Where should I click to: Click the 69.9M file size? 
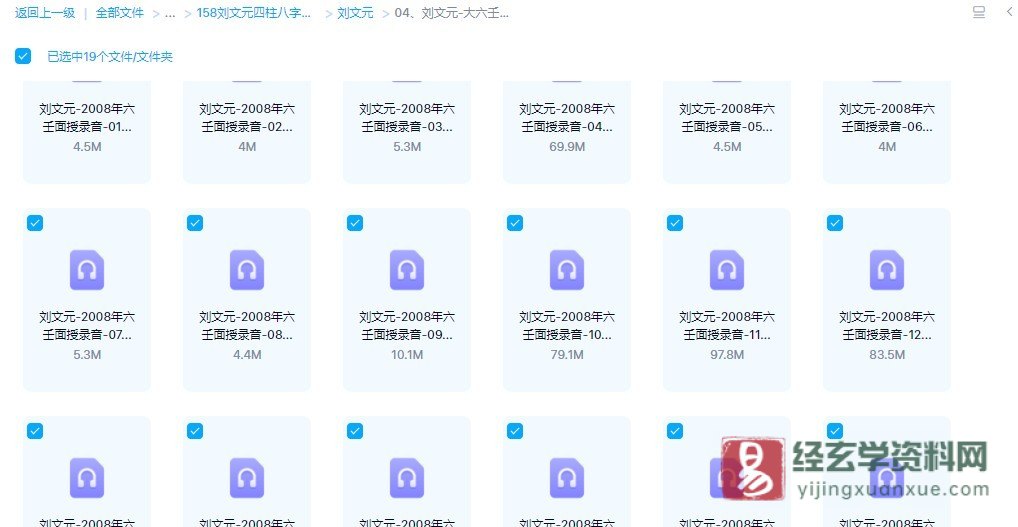[x=567, y=147]
